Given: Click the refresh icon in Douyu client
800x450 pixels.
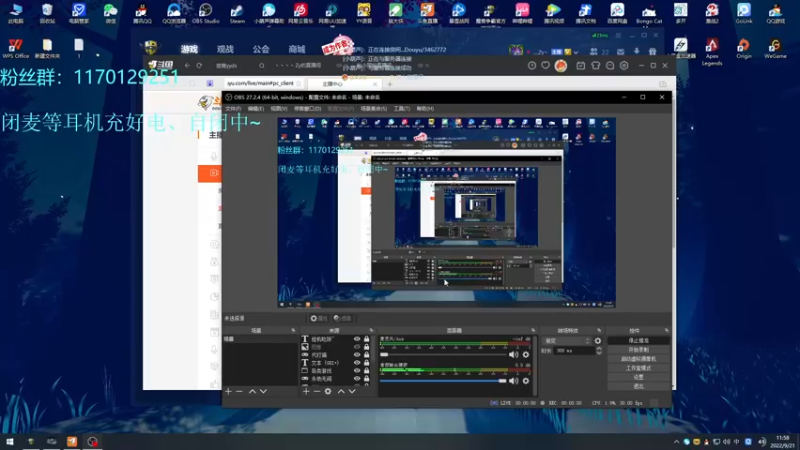Looking at the screenshot, I should click(199, 66).
